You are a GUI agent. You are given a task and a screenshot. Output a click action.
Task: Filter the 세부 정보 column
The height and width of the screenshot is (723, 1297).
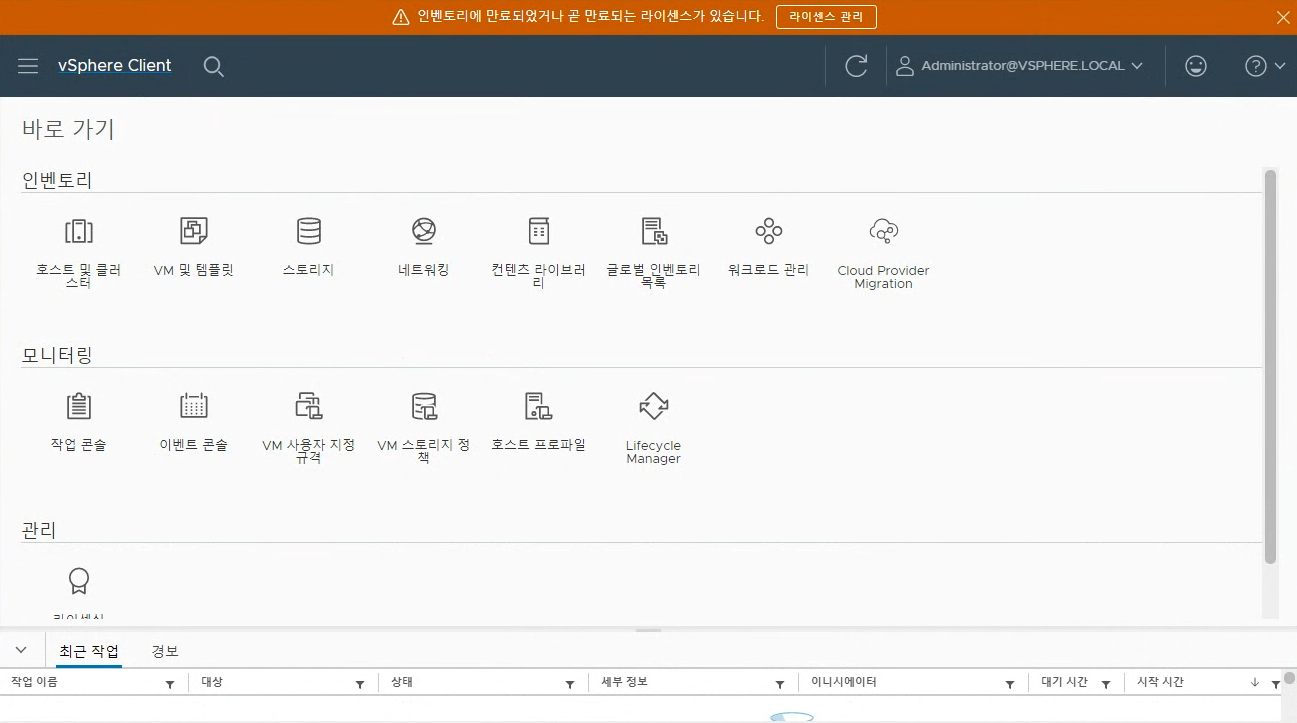780,684
